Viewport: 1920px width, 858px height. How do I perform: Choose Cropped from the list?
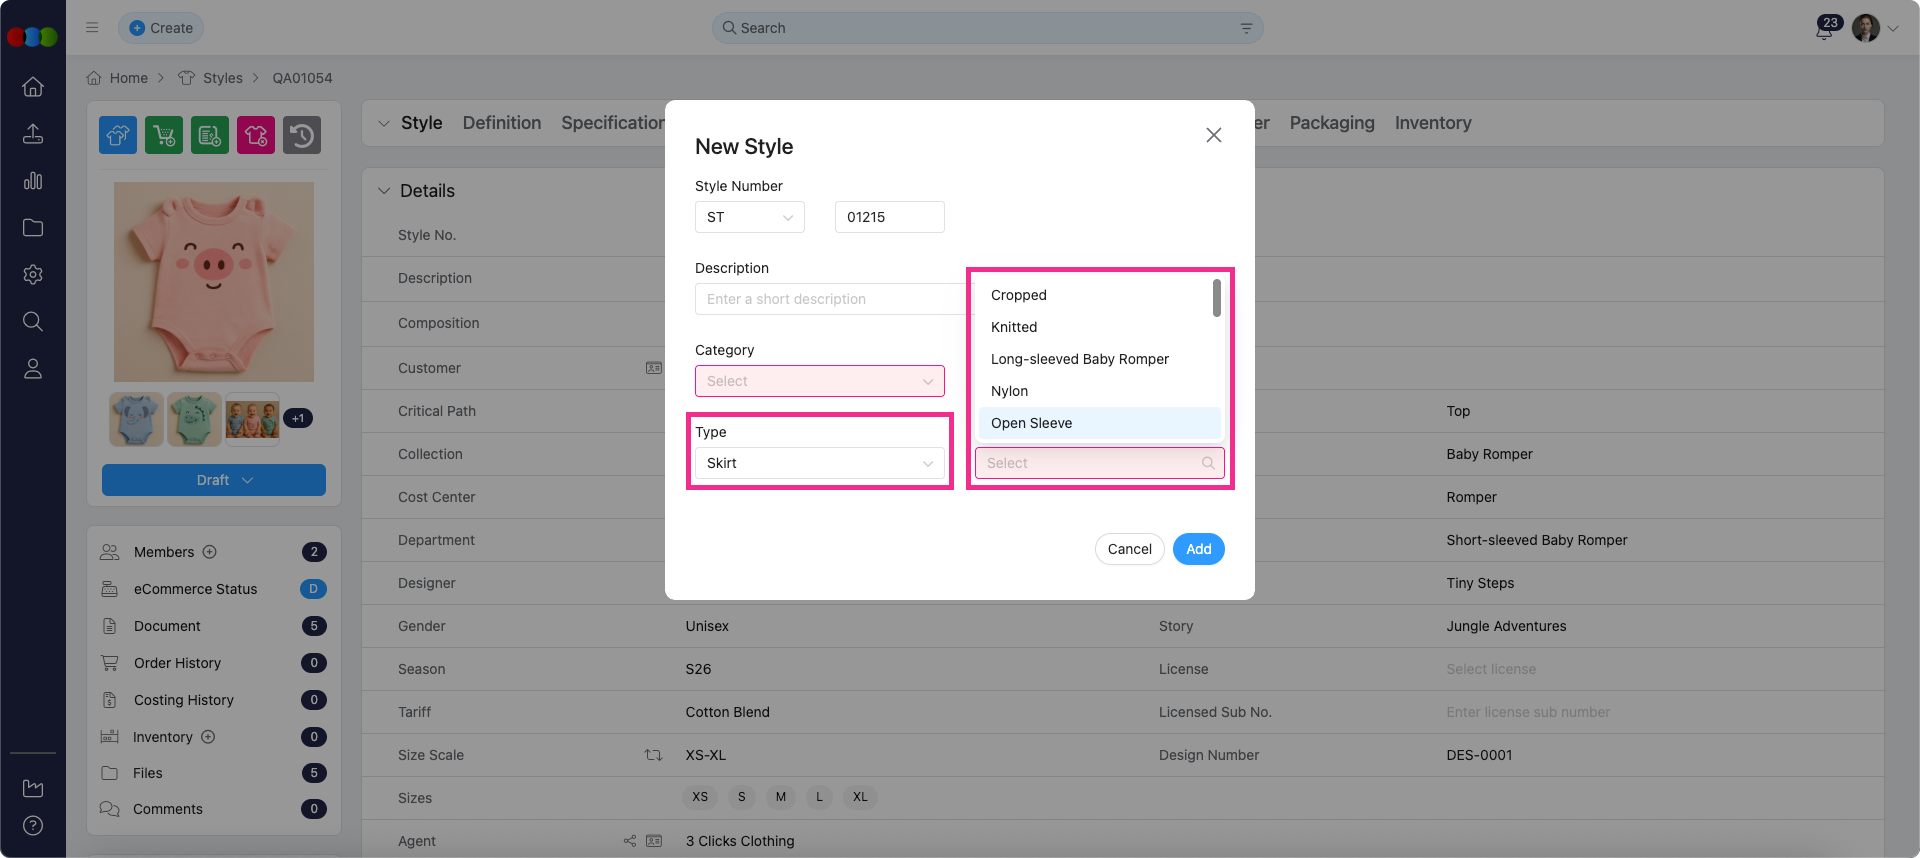[x=1100, y=295]
